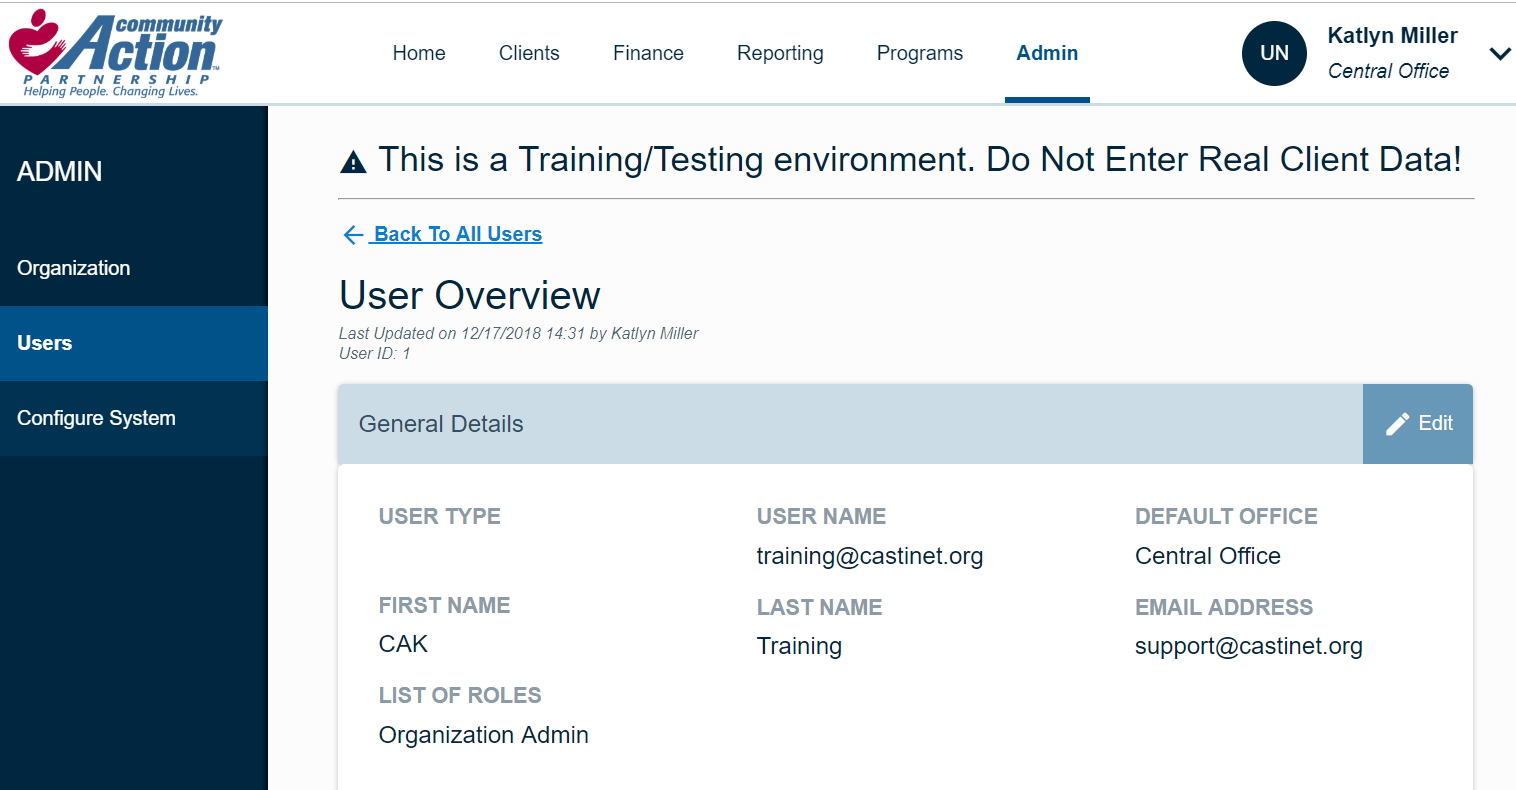Click the support@castinet.org email address
Screen dimensions: 1516x790
coord(1248,646)
